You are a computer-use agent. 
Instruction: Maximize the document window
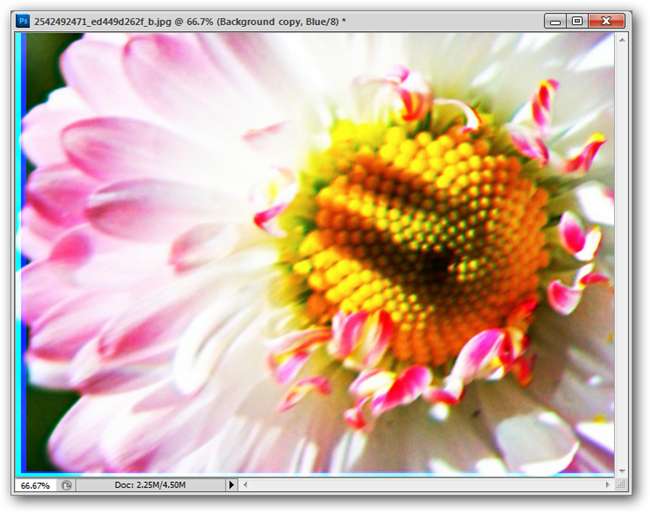(577, 20)
